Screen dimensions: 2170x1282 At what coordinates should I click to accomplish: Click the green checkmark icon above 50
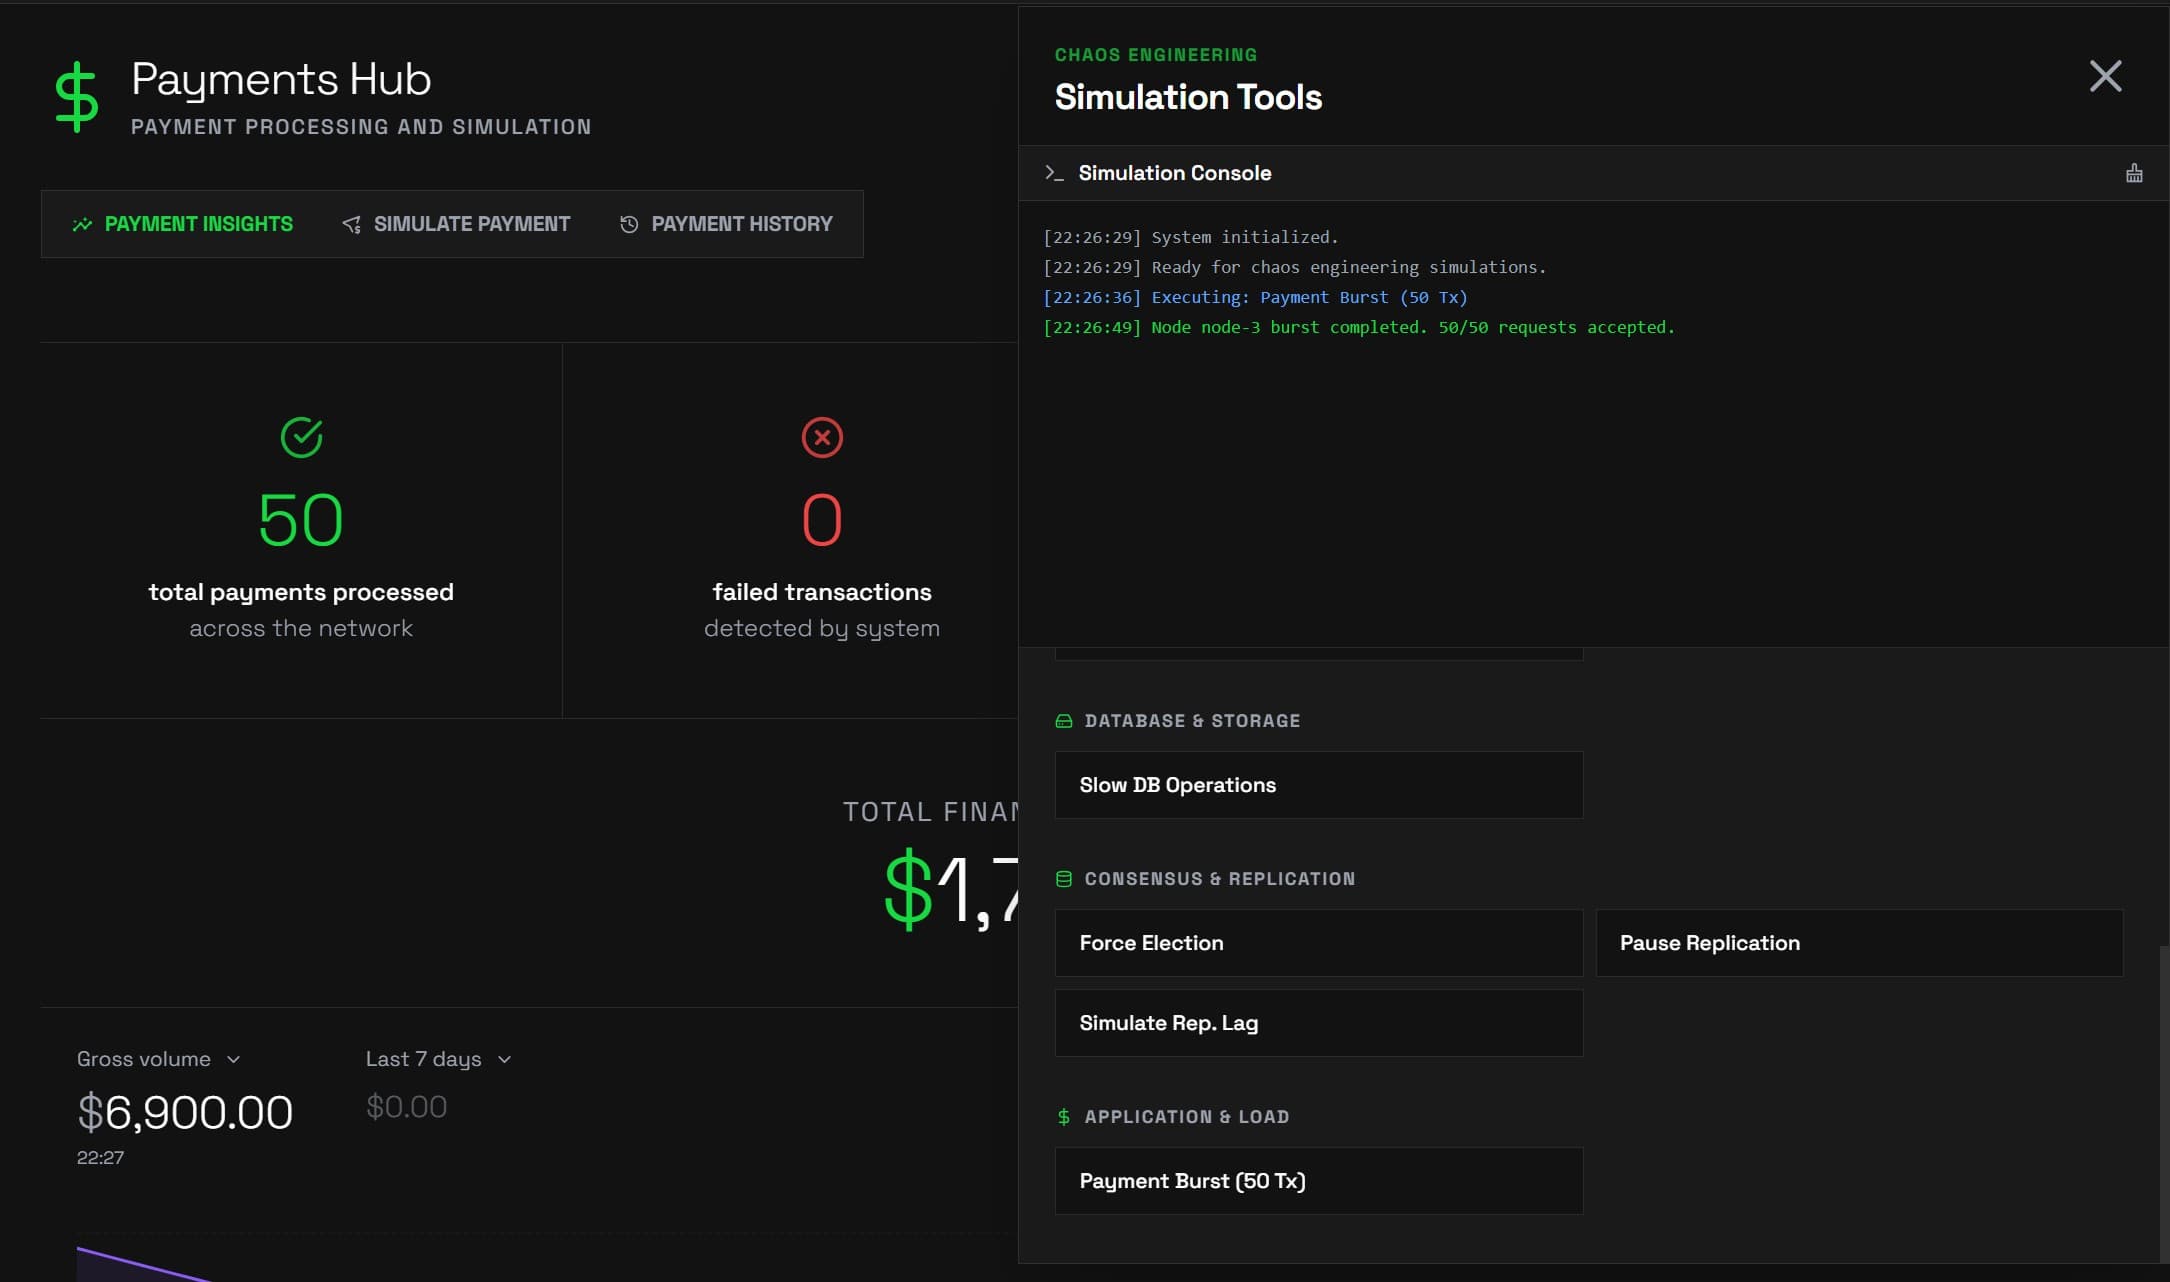pos(301,437)
